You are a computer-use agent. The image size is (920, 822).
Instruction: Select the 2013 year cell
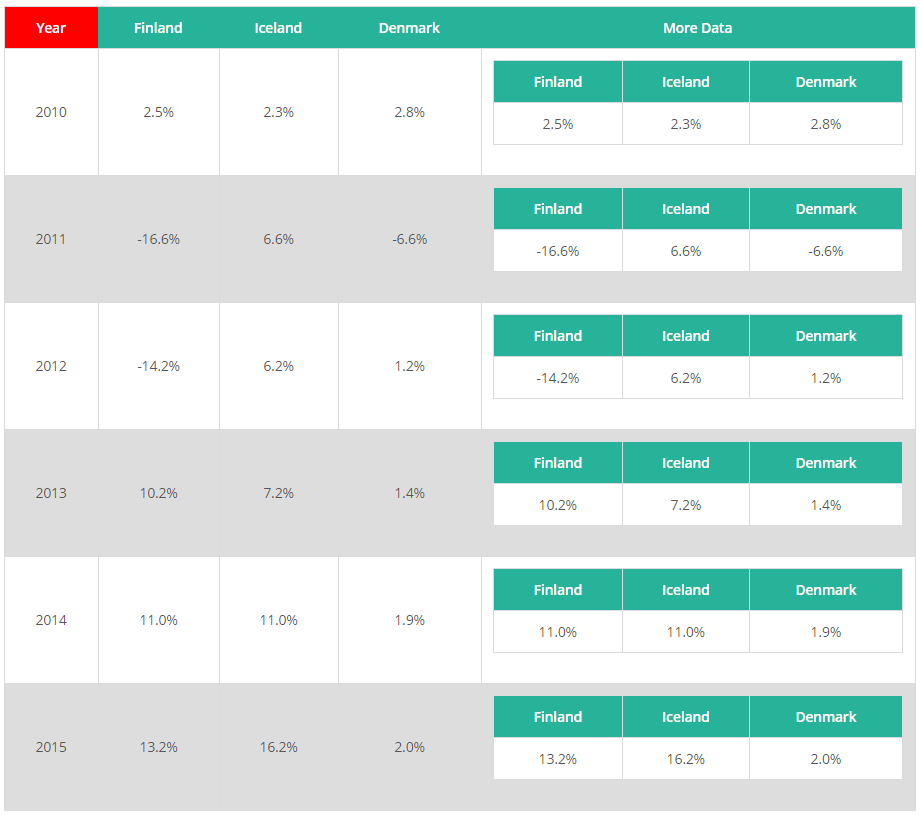pyautogui.click(x=51, y=493)
